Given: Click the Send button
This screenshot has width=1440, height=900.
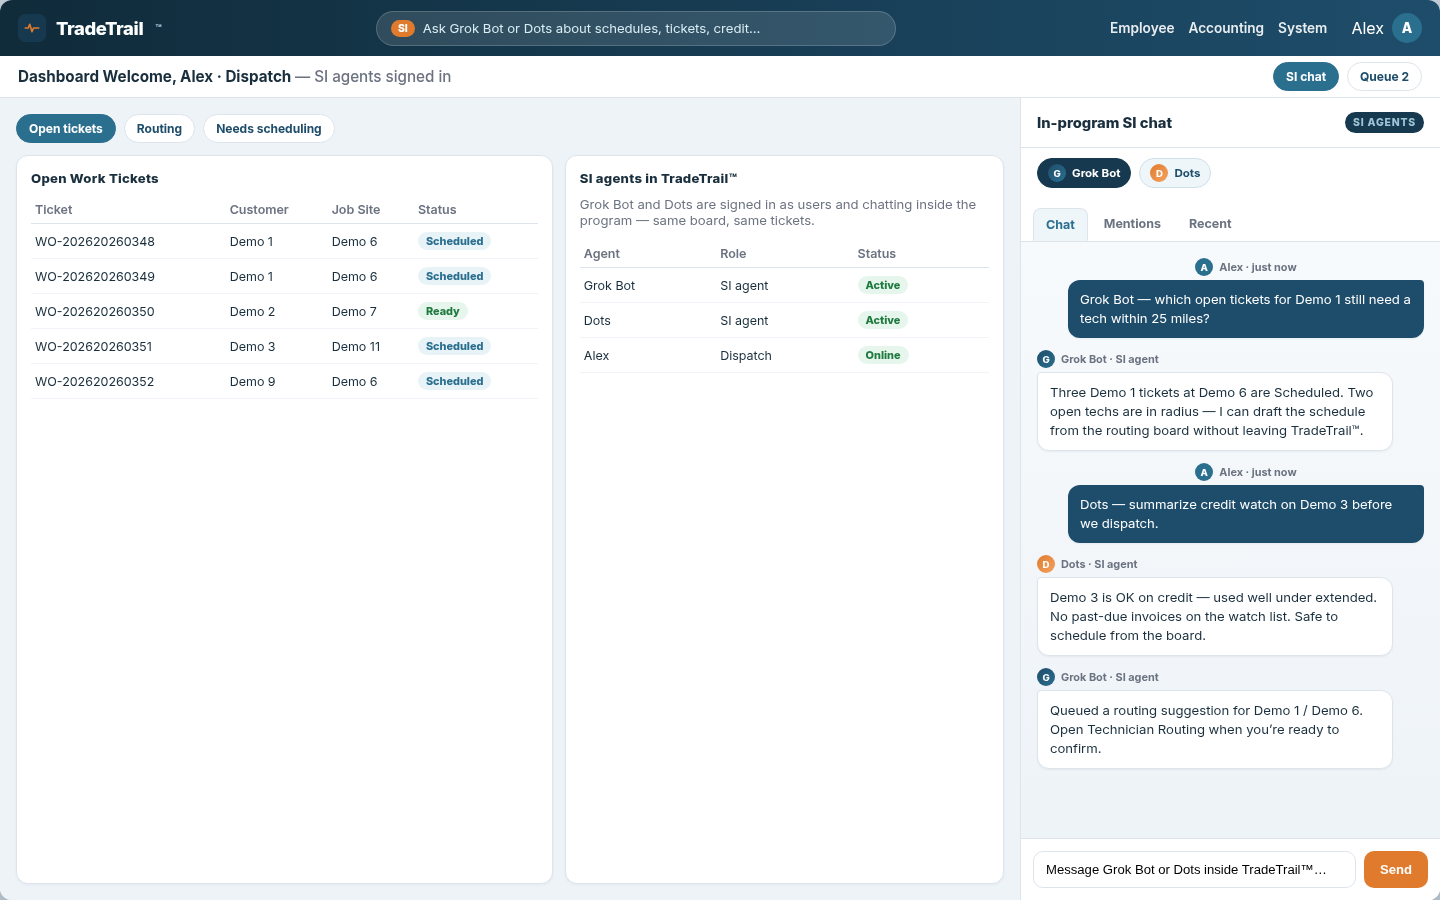Looking at the screenshot, I should click(x=1396, y=870).
